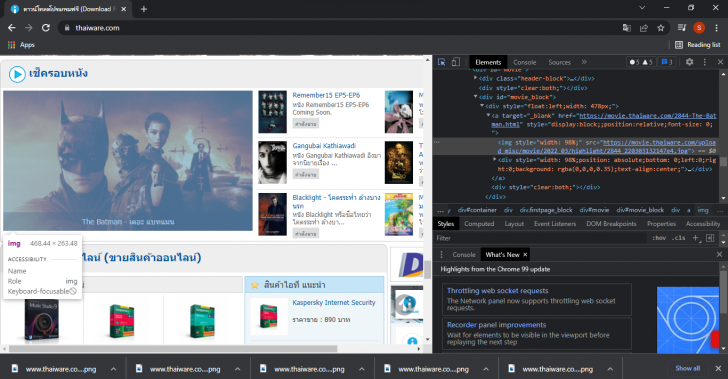Close the What's New drawer tab
The width and height of the screenshot is (728, 379).
pyautogui.click(x=525, y=255)
